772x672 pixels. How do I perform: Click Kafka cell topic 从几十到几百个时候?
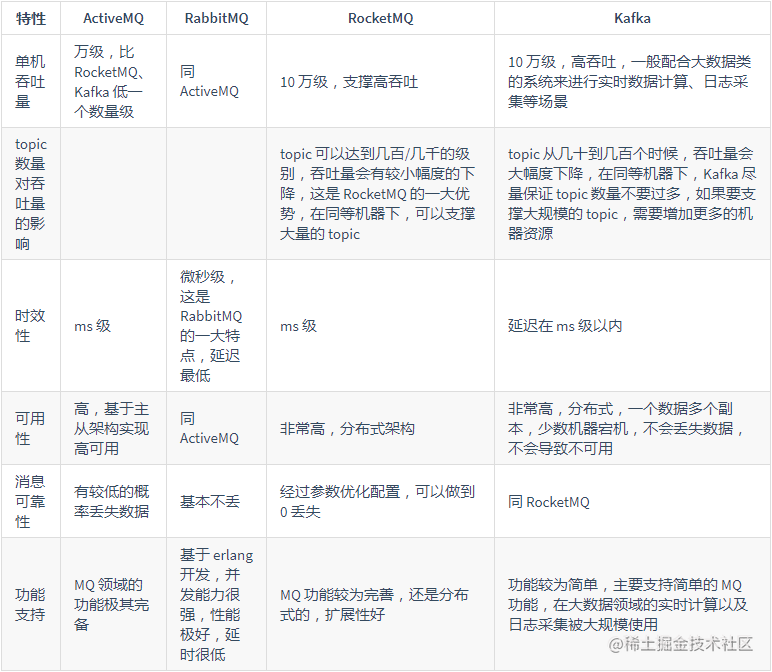click(x=632, y=193)
